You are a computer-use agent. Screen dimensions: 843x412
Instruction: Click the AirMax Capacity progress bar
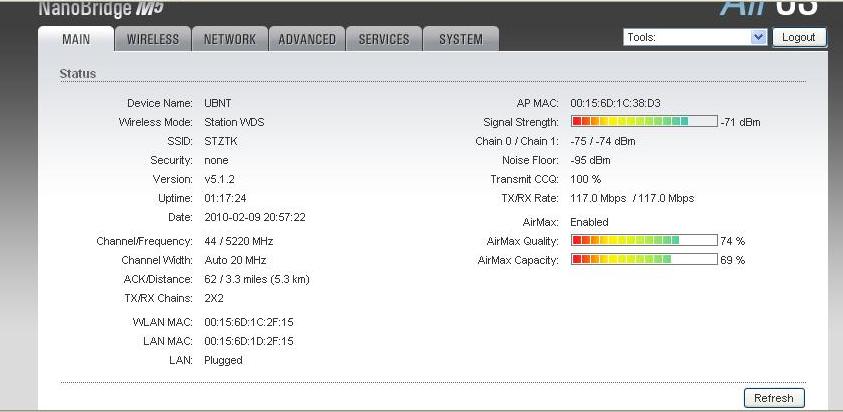643,260
